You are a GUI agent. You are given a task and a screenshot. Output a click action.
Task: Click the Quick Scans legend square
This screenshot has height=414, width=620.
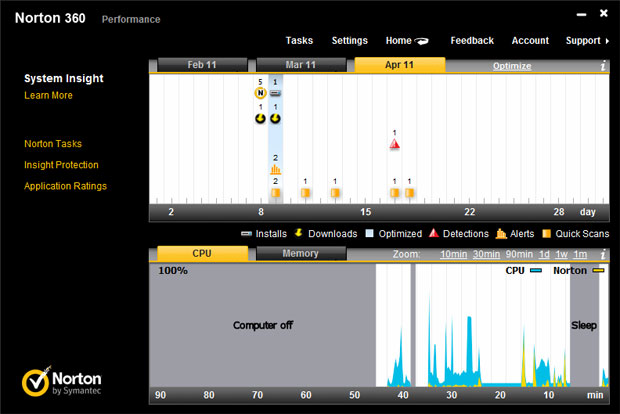546,234
